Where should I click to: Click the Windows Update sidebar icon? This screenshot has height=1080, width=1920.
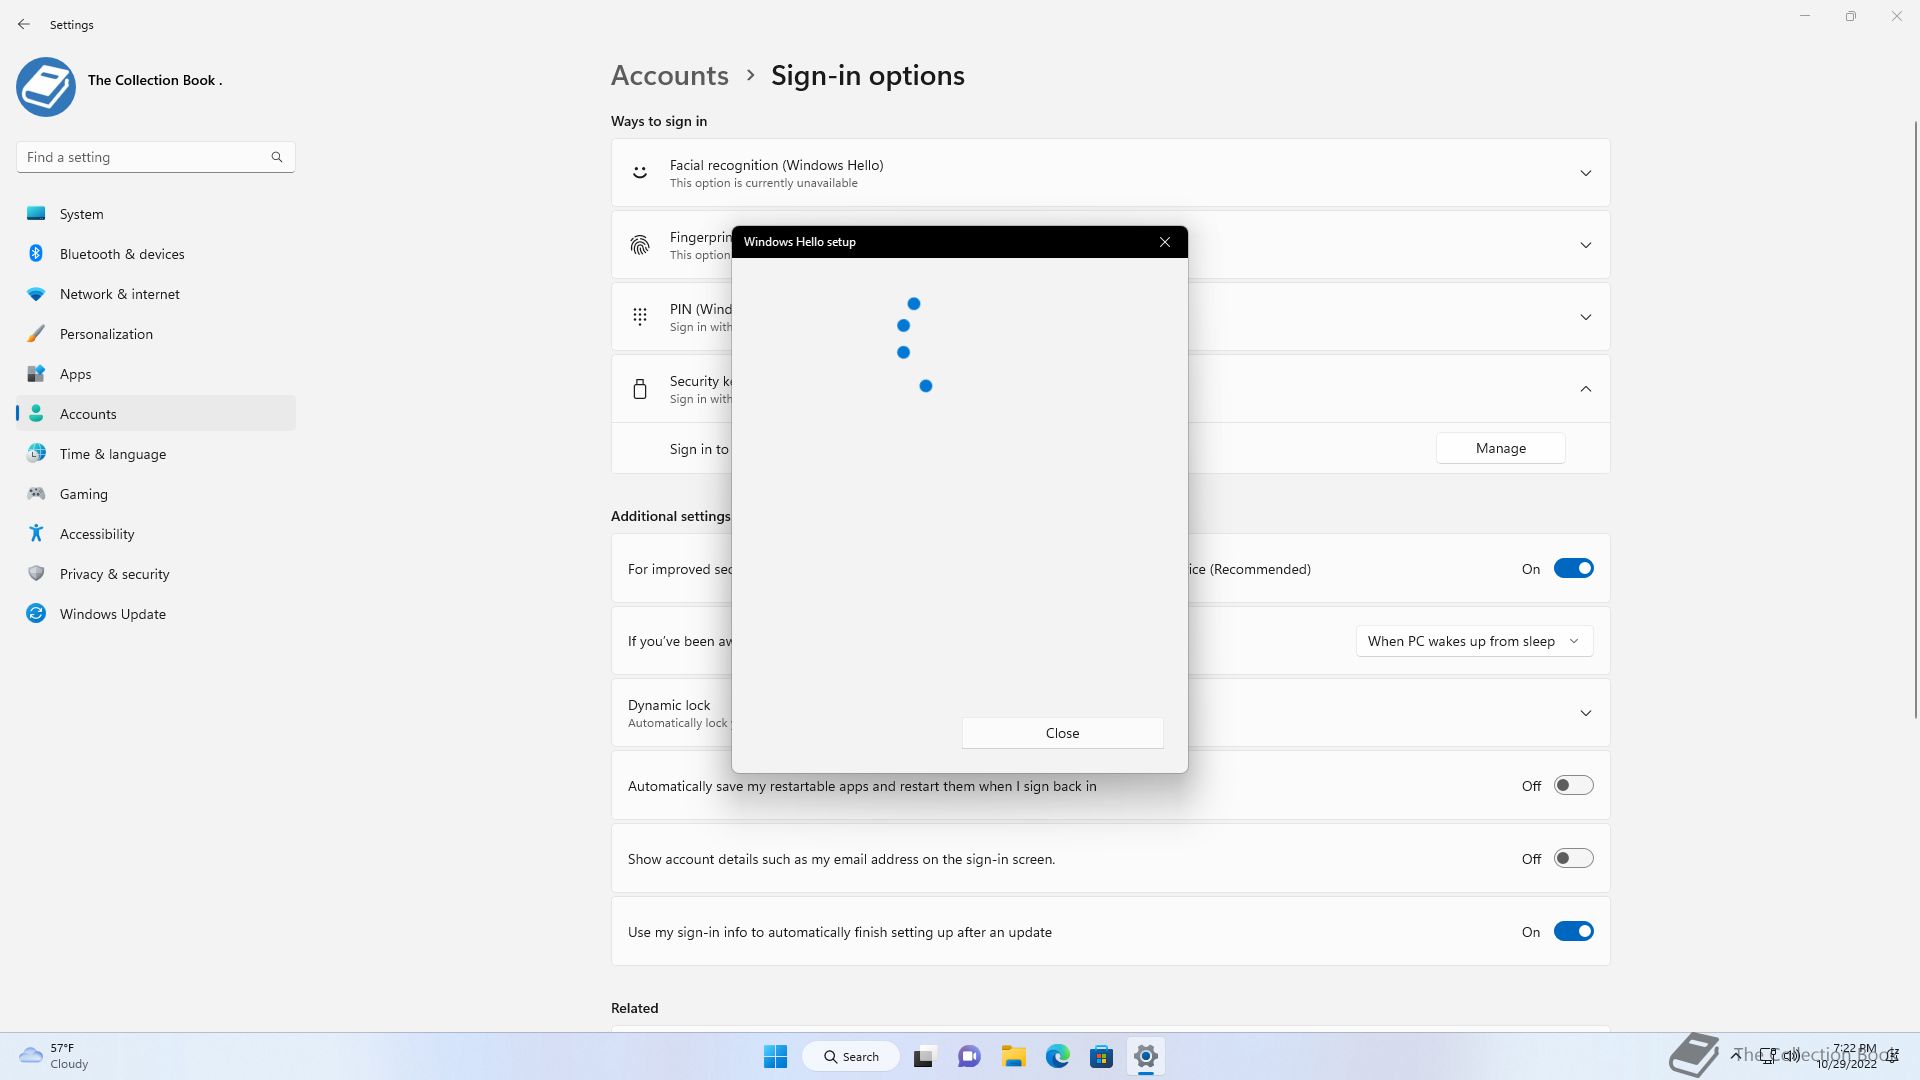coord(36,614)
